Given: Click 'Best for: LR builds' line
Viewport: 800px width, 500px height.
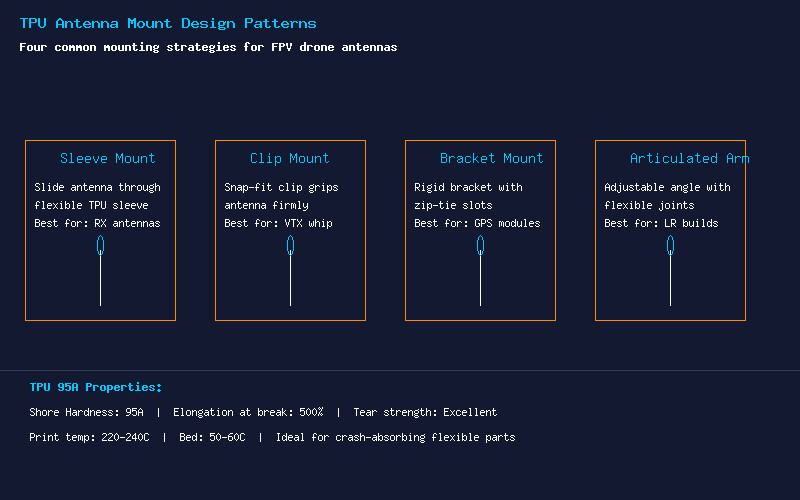Looking at the screenshot, I should click(x=661, y=223).
